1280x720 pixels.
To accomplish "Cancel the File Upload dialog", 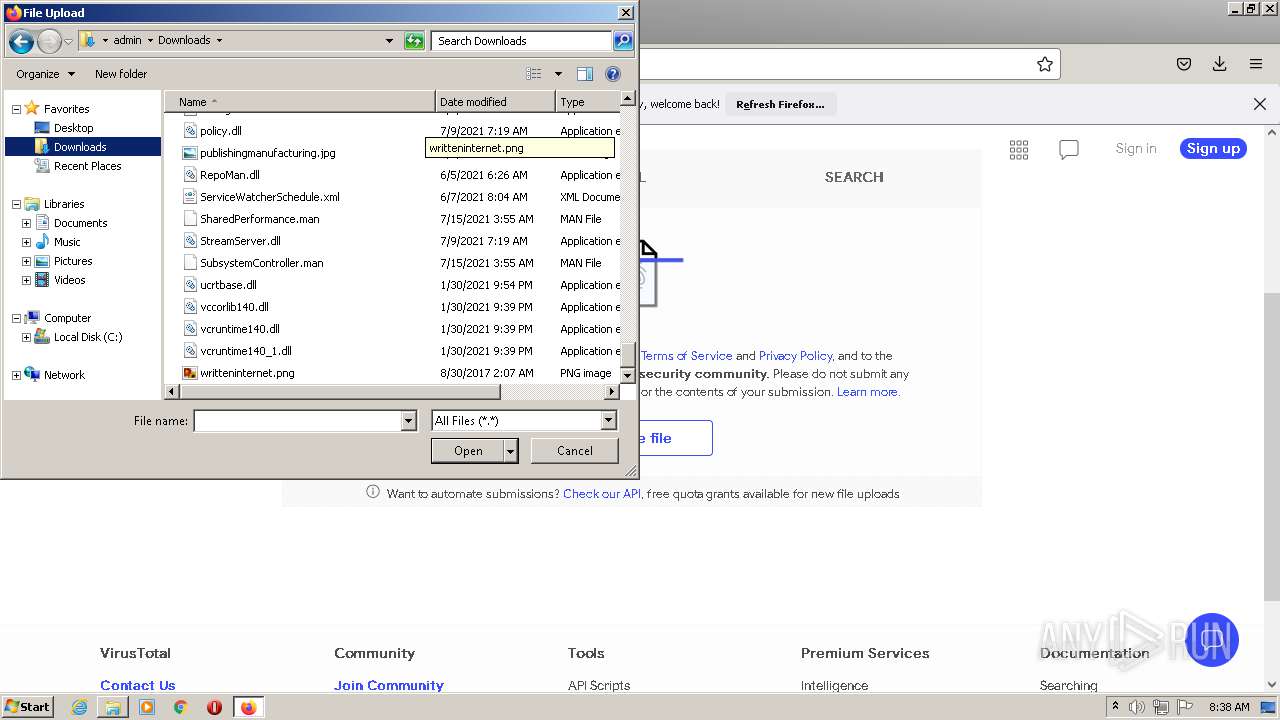I will coord(575,451).
